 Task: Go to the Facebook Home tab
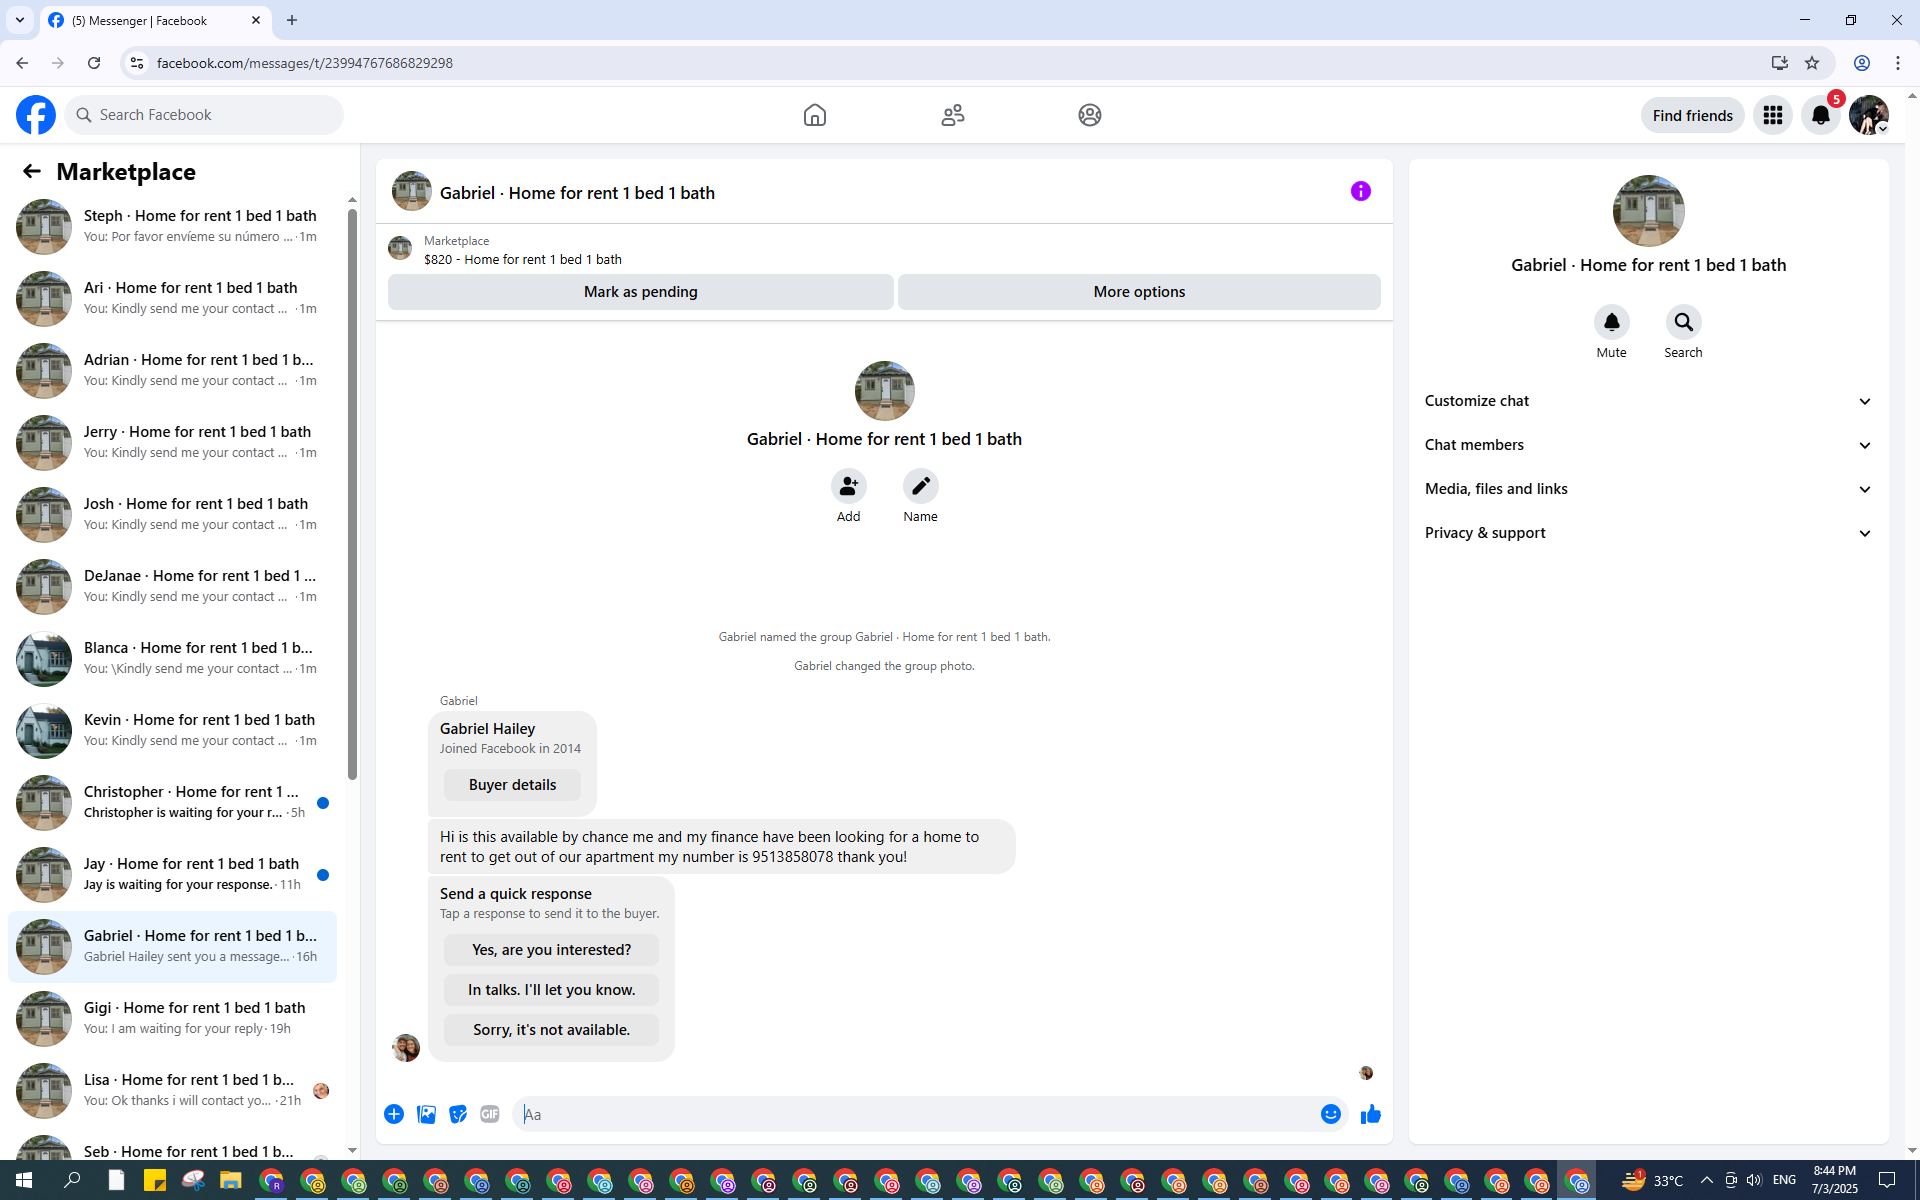tap(815, 115)
